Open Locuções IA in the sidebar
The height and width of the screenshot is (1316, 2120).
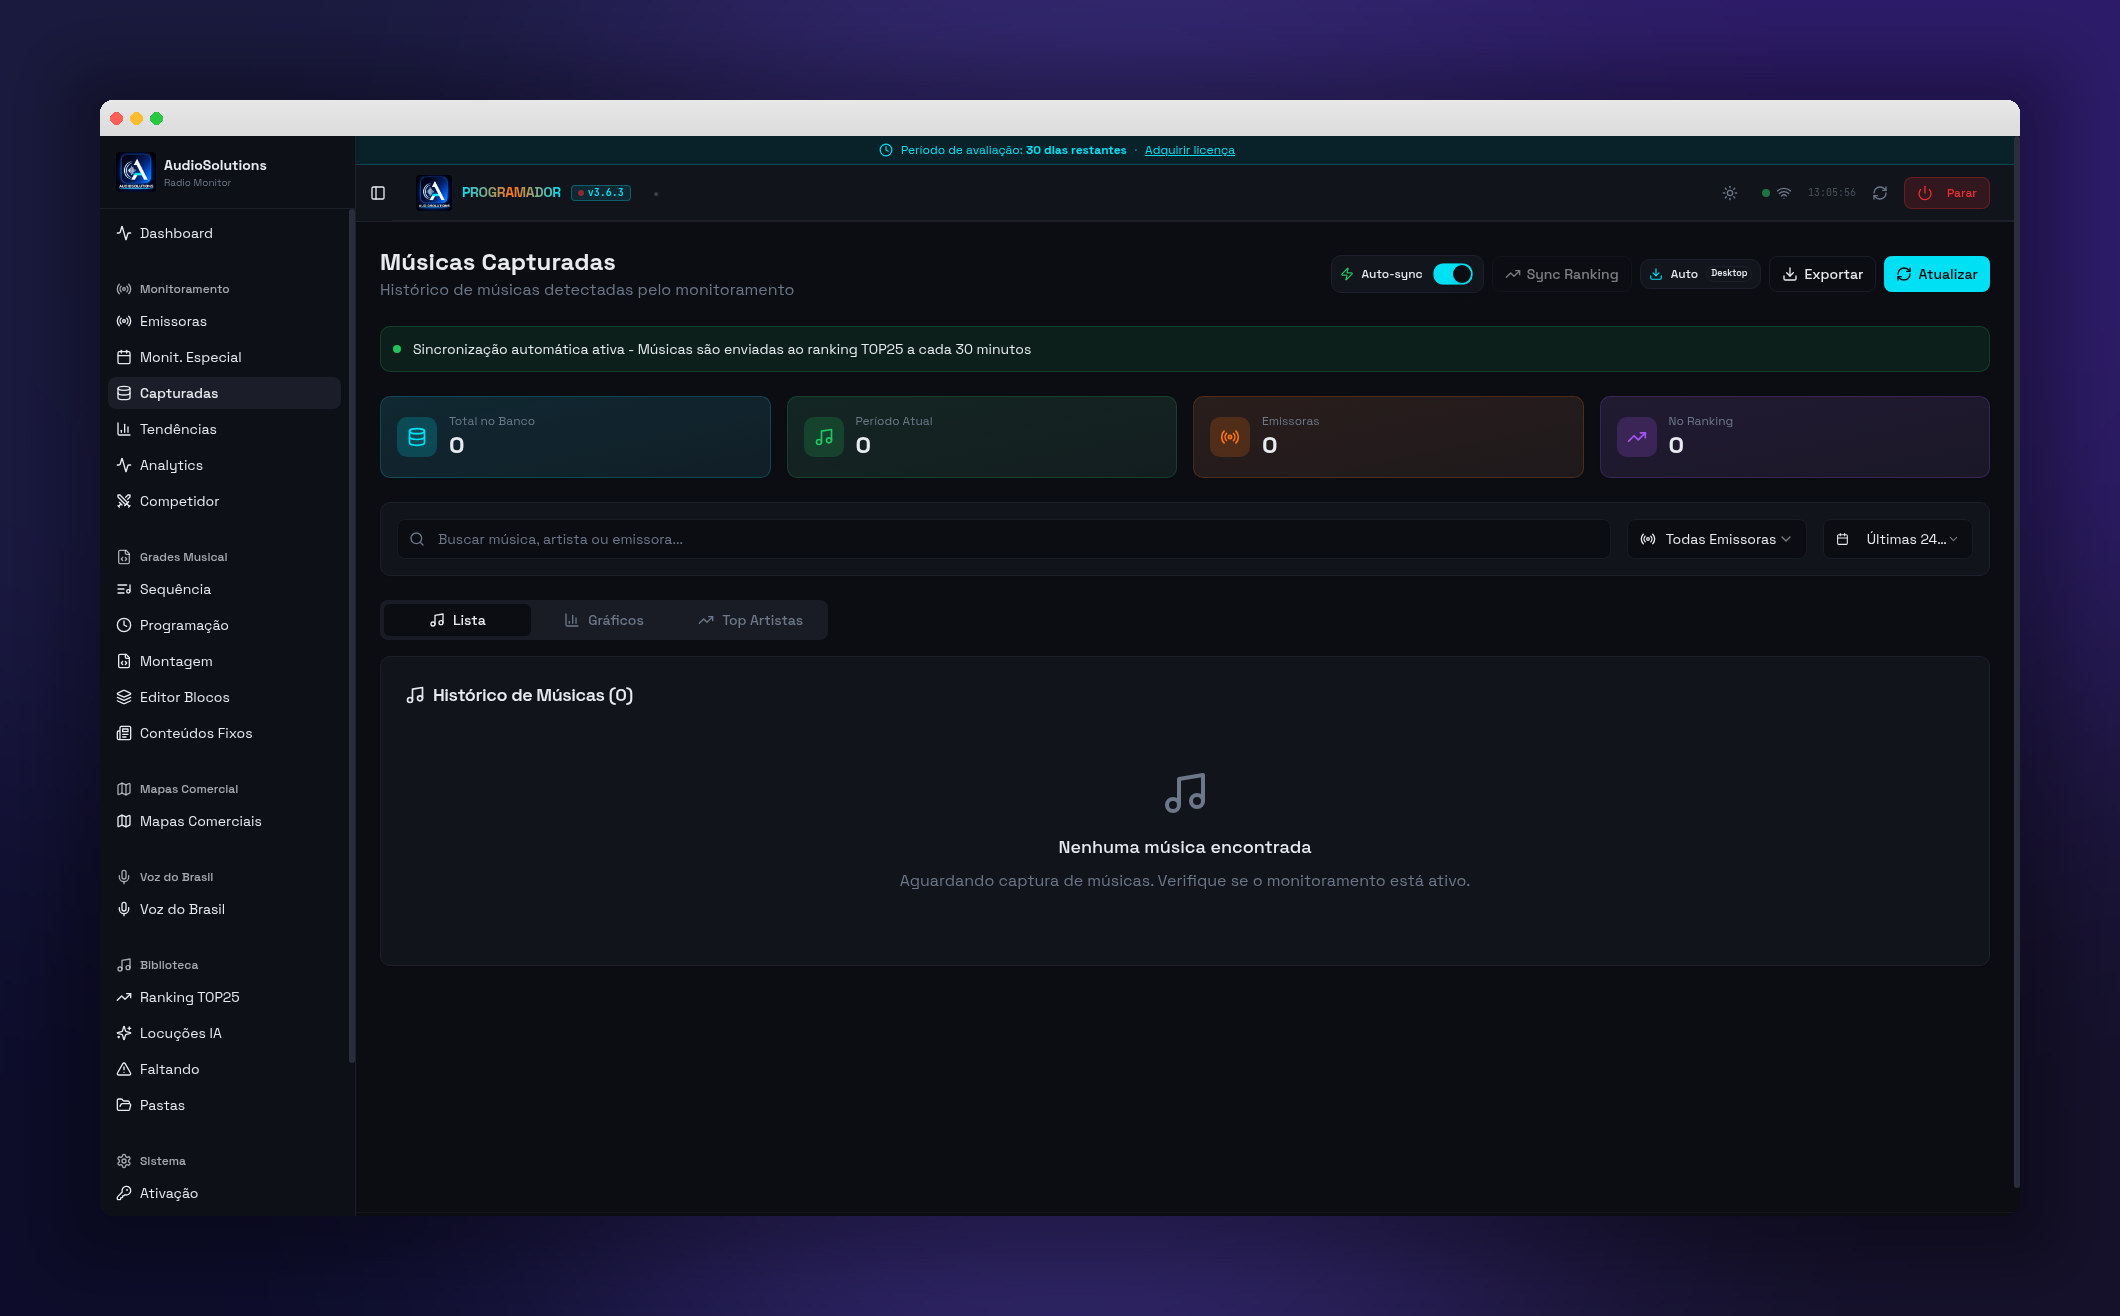click(x=224, y=1033)
